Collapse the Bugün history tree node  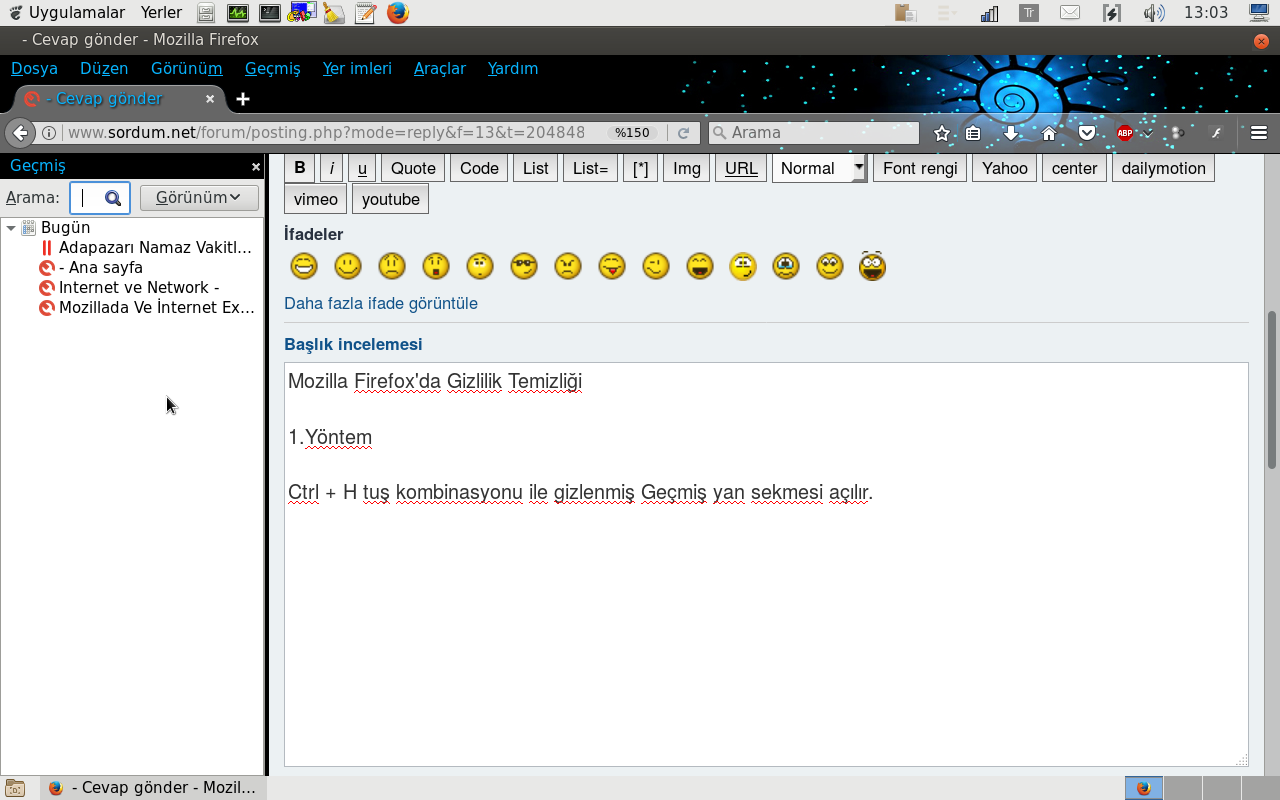[11, 228]
